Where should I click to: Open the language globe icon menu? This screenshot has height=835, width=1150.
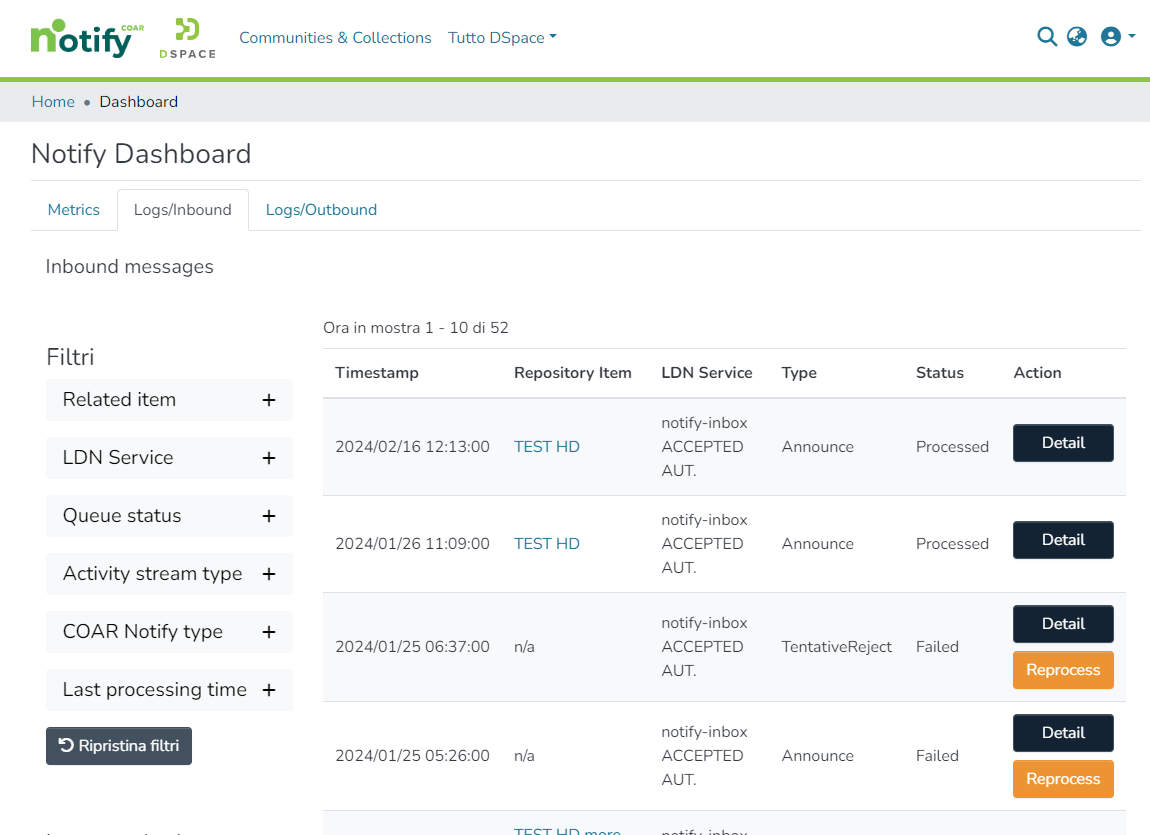point(1077,37)
